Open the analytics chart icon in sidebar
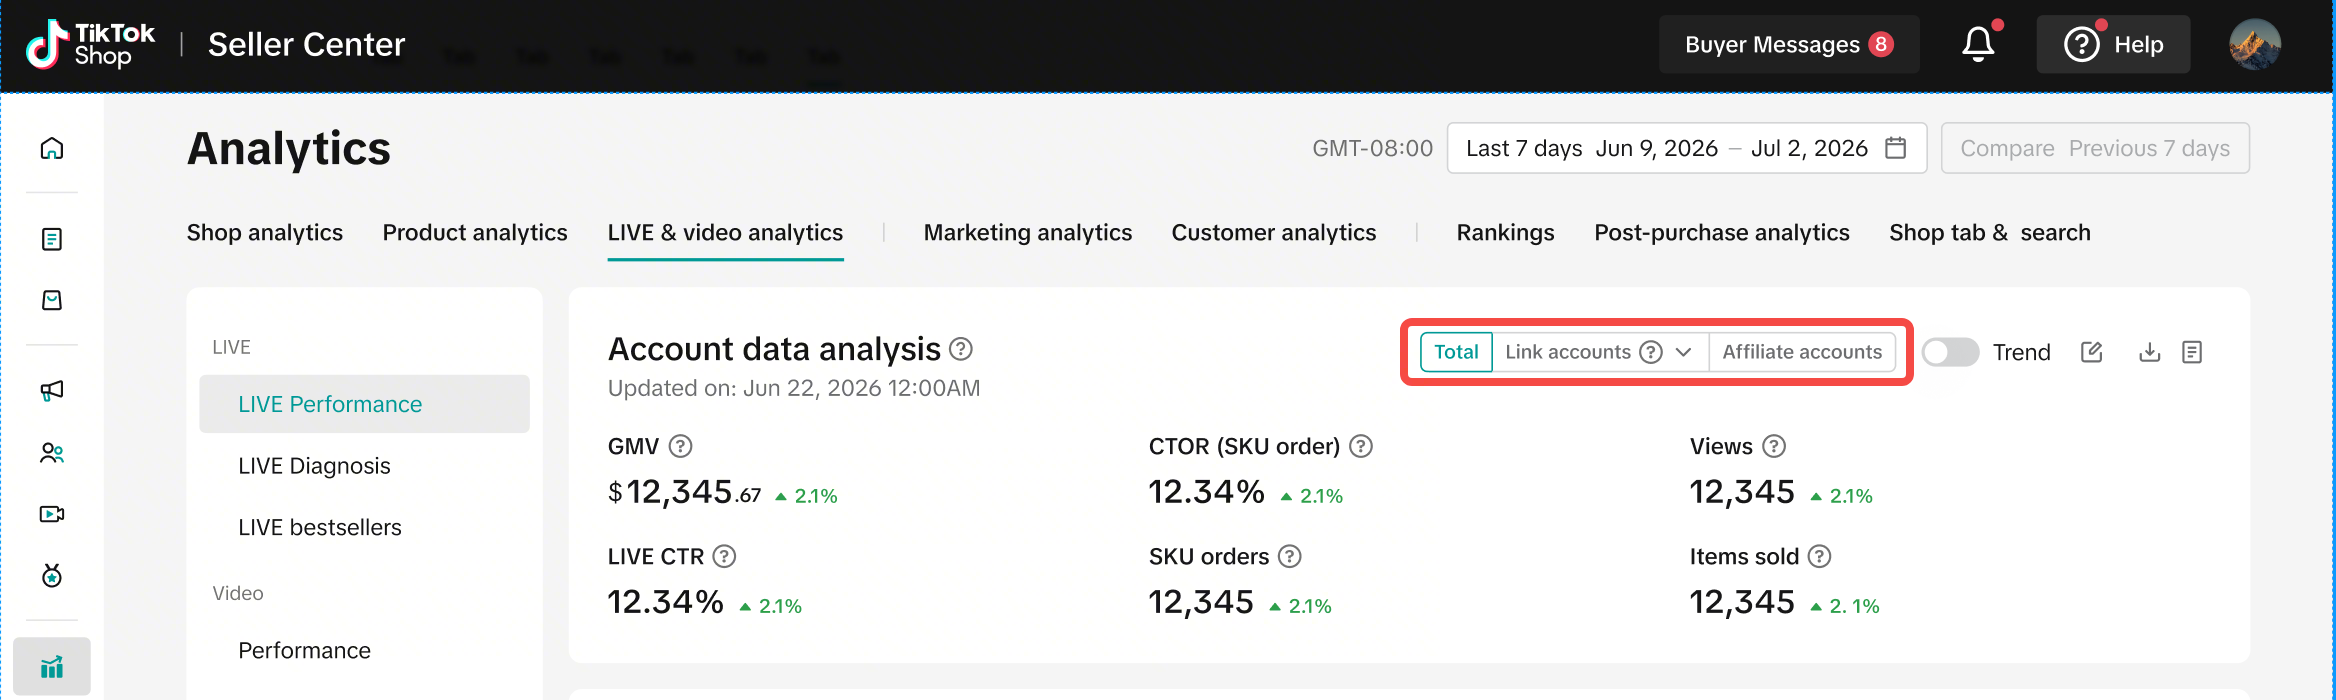Viewport: 2336px width, 700px height. coord(52,667)
